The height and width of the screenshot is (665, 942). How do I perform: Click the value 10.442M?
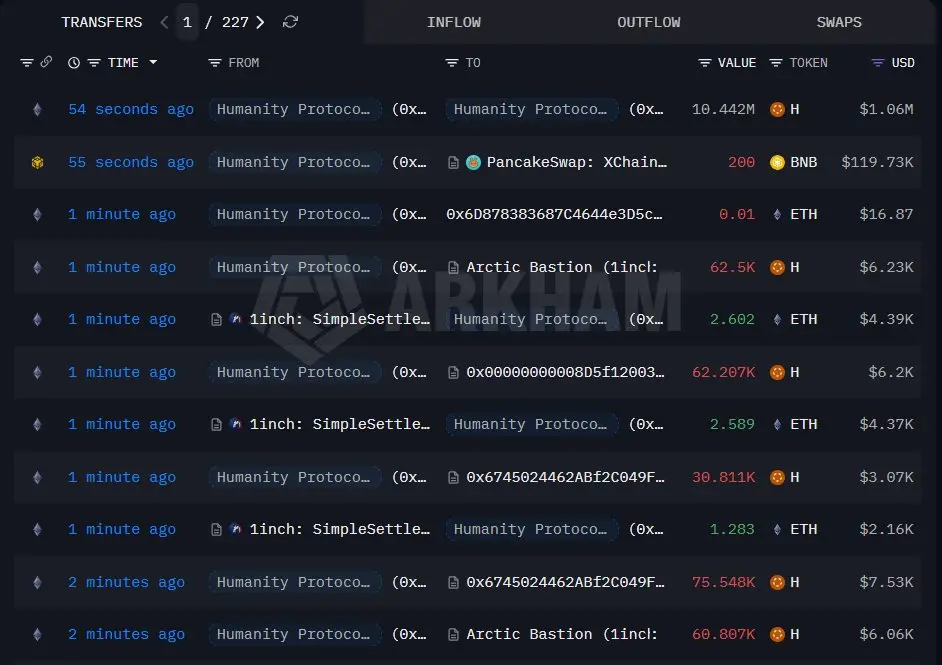(x=723, y=109)
